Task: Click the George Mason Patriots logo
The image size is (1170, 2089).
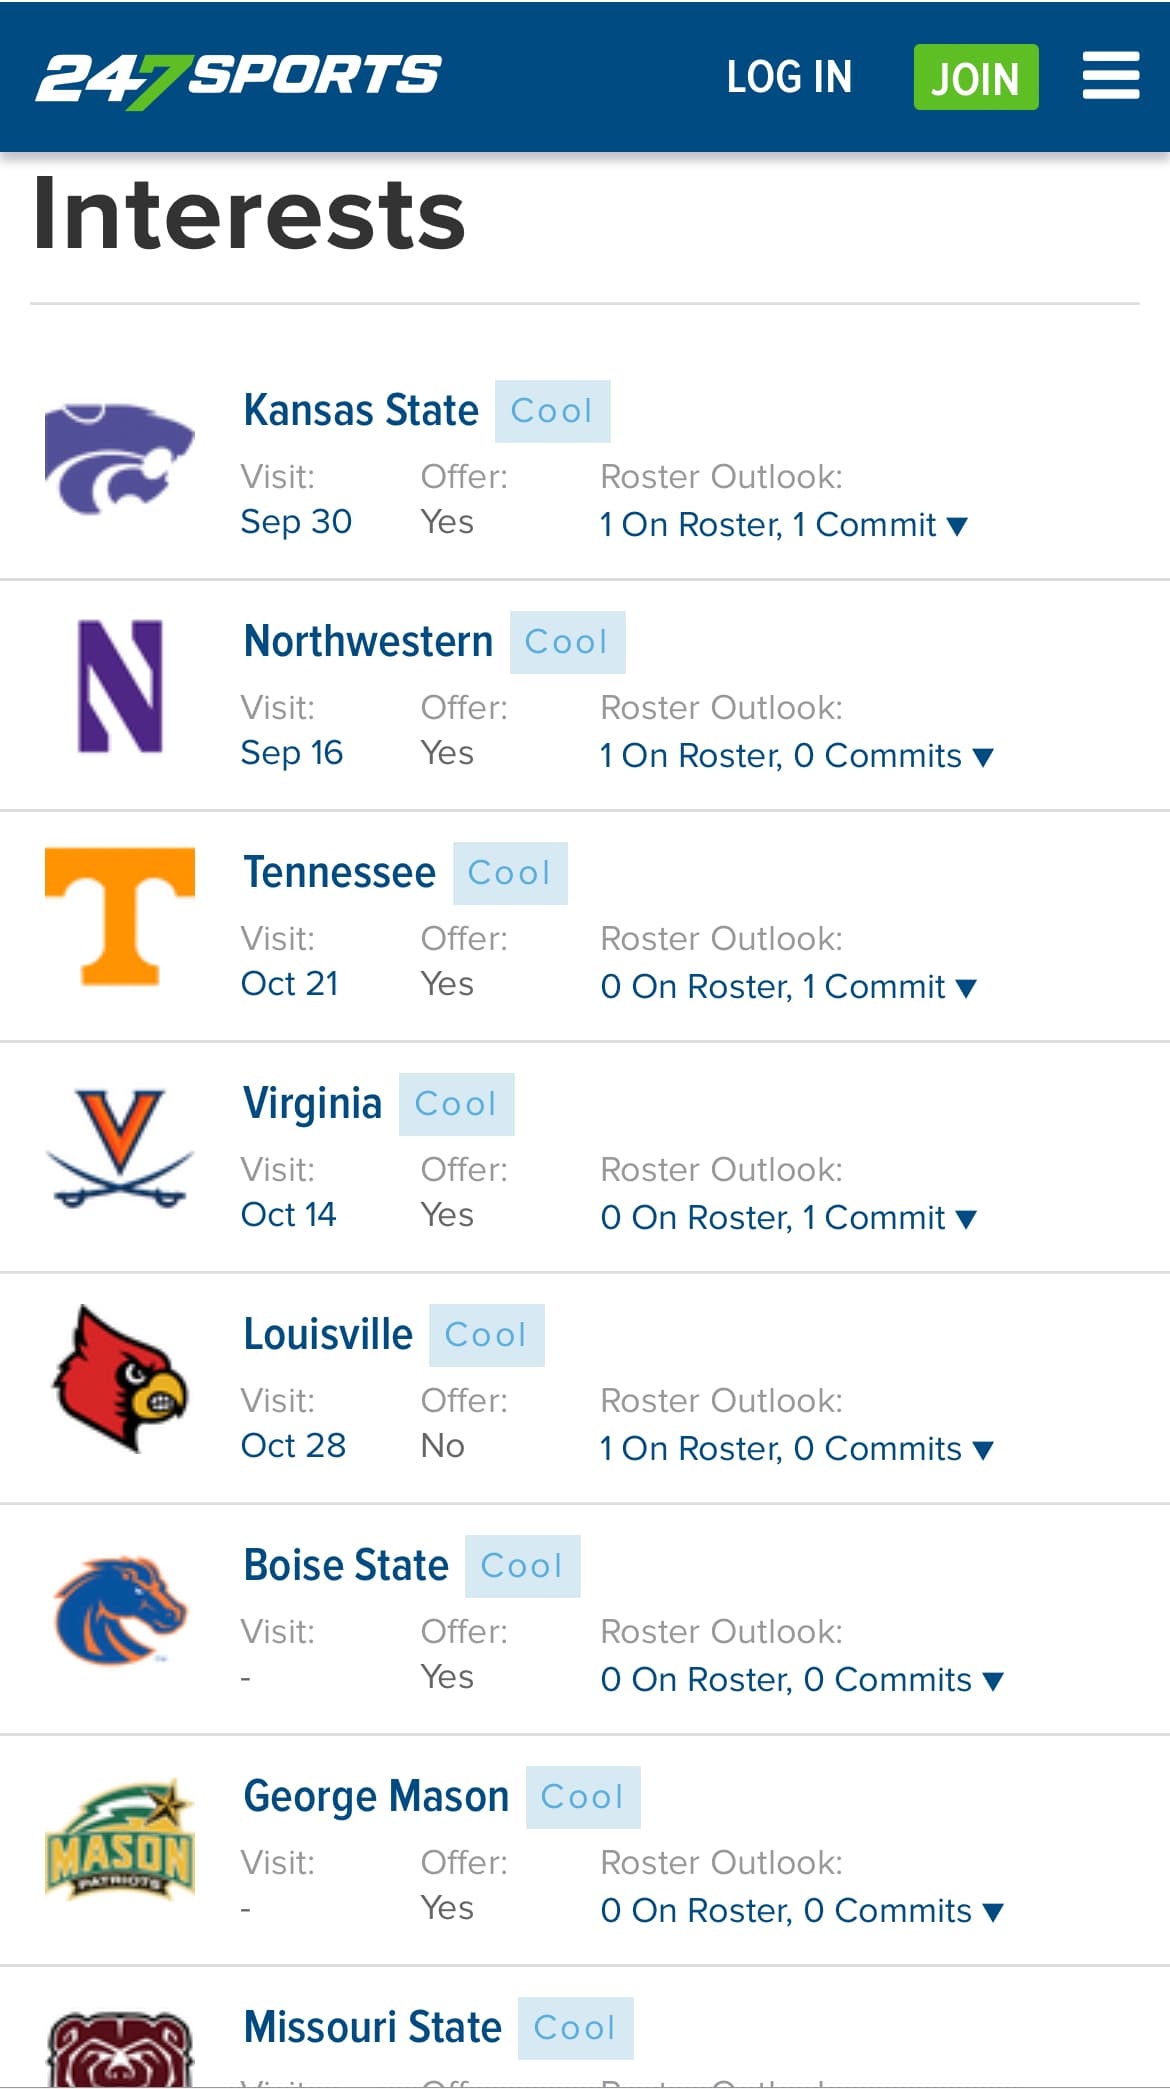Action: (120, 1840)
